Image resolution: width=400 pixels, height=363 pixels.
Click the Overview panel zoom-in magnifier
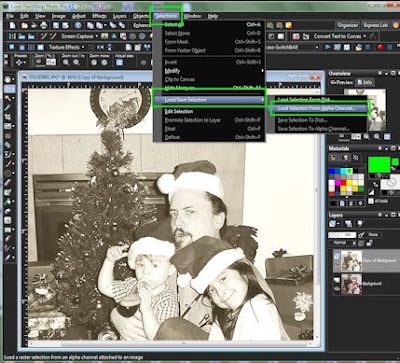click(x=377, y=137)
